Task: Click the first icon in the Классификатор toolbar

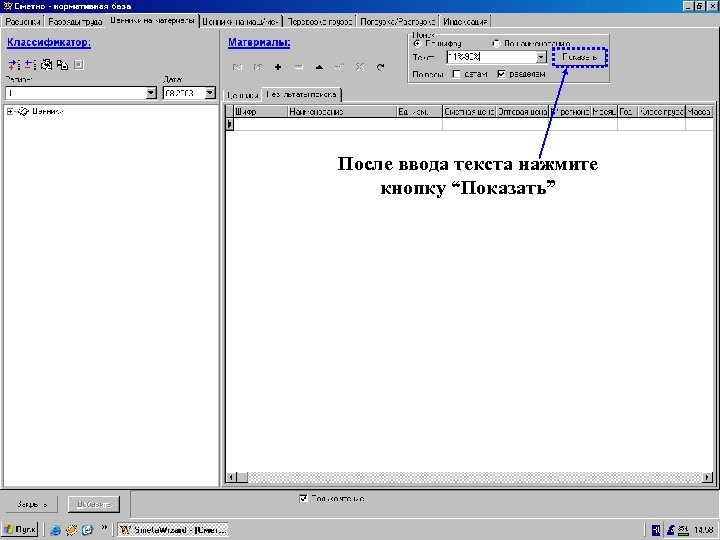Action: [14, 65]
